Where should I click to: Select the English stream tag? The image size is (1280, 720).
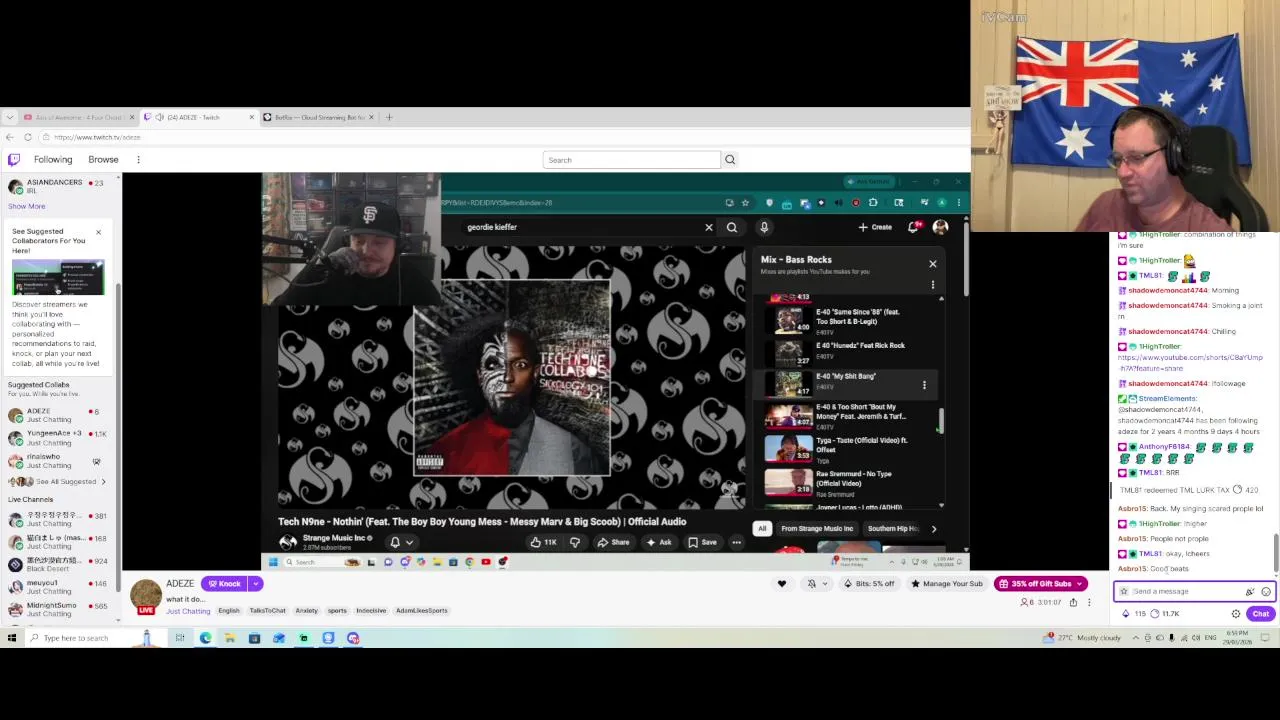[x=229, y=611]
